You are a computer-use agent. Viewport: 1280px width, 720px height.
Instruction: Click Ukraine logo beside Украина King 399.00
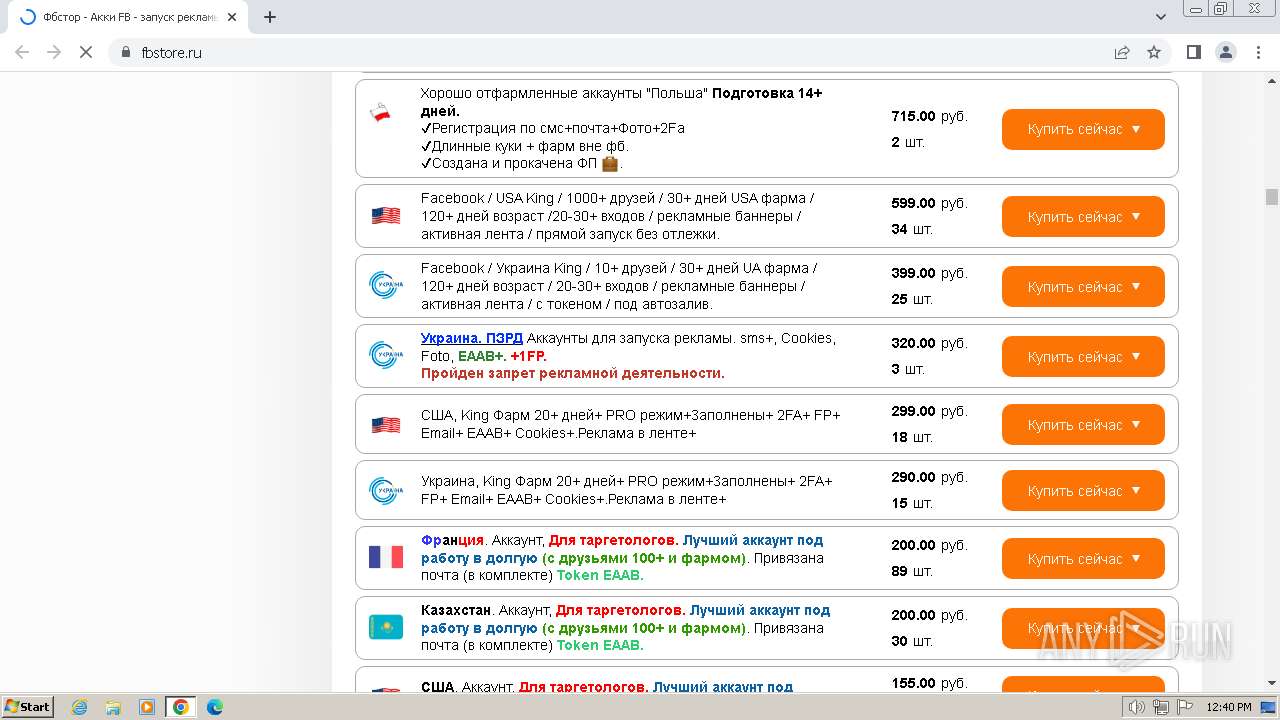(385, 285)
